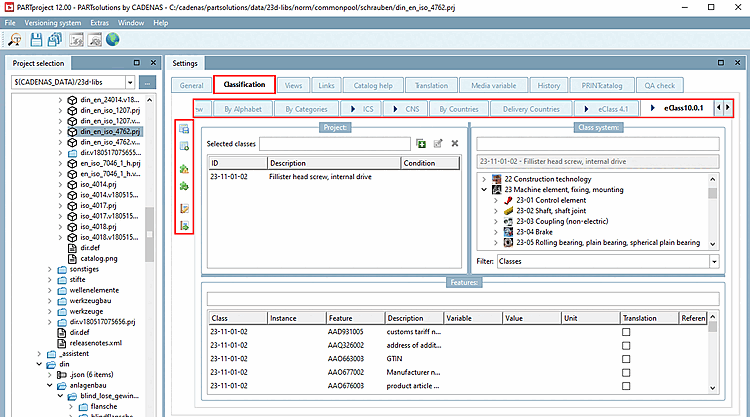Screen dimensions: 750x417
Task: Open the CADENAS_DATA path dropdown
Action: tap(130, 82)
